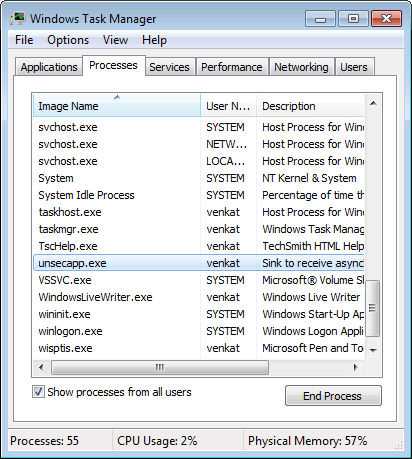Open the View menu
The width and height of the screenshot is (412, 459).
(115, 40)
